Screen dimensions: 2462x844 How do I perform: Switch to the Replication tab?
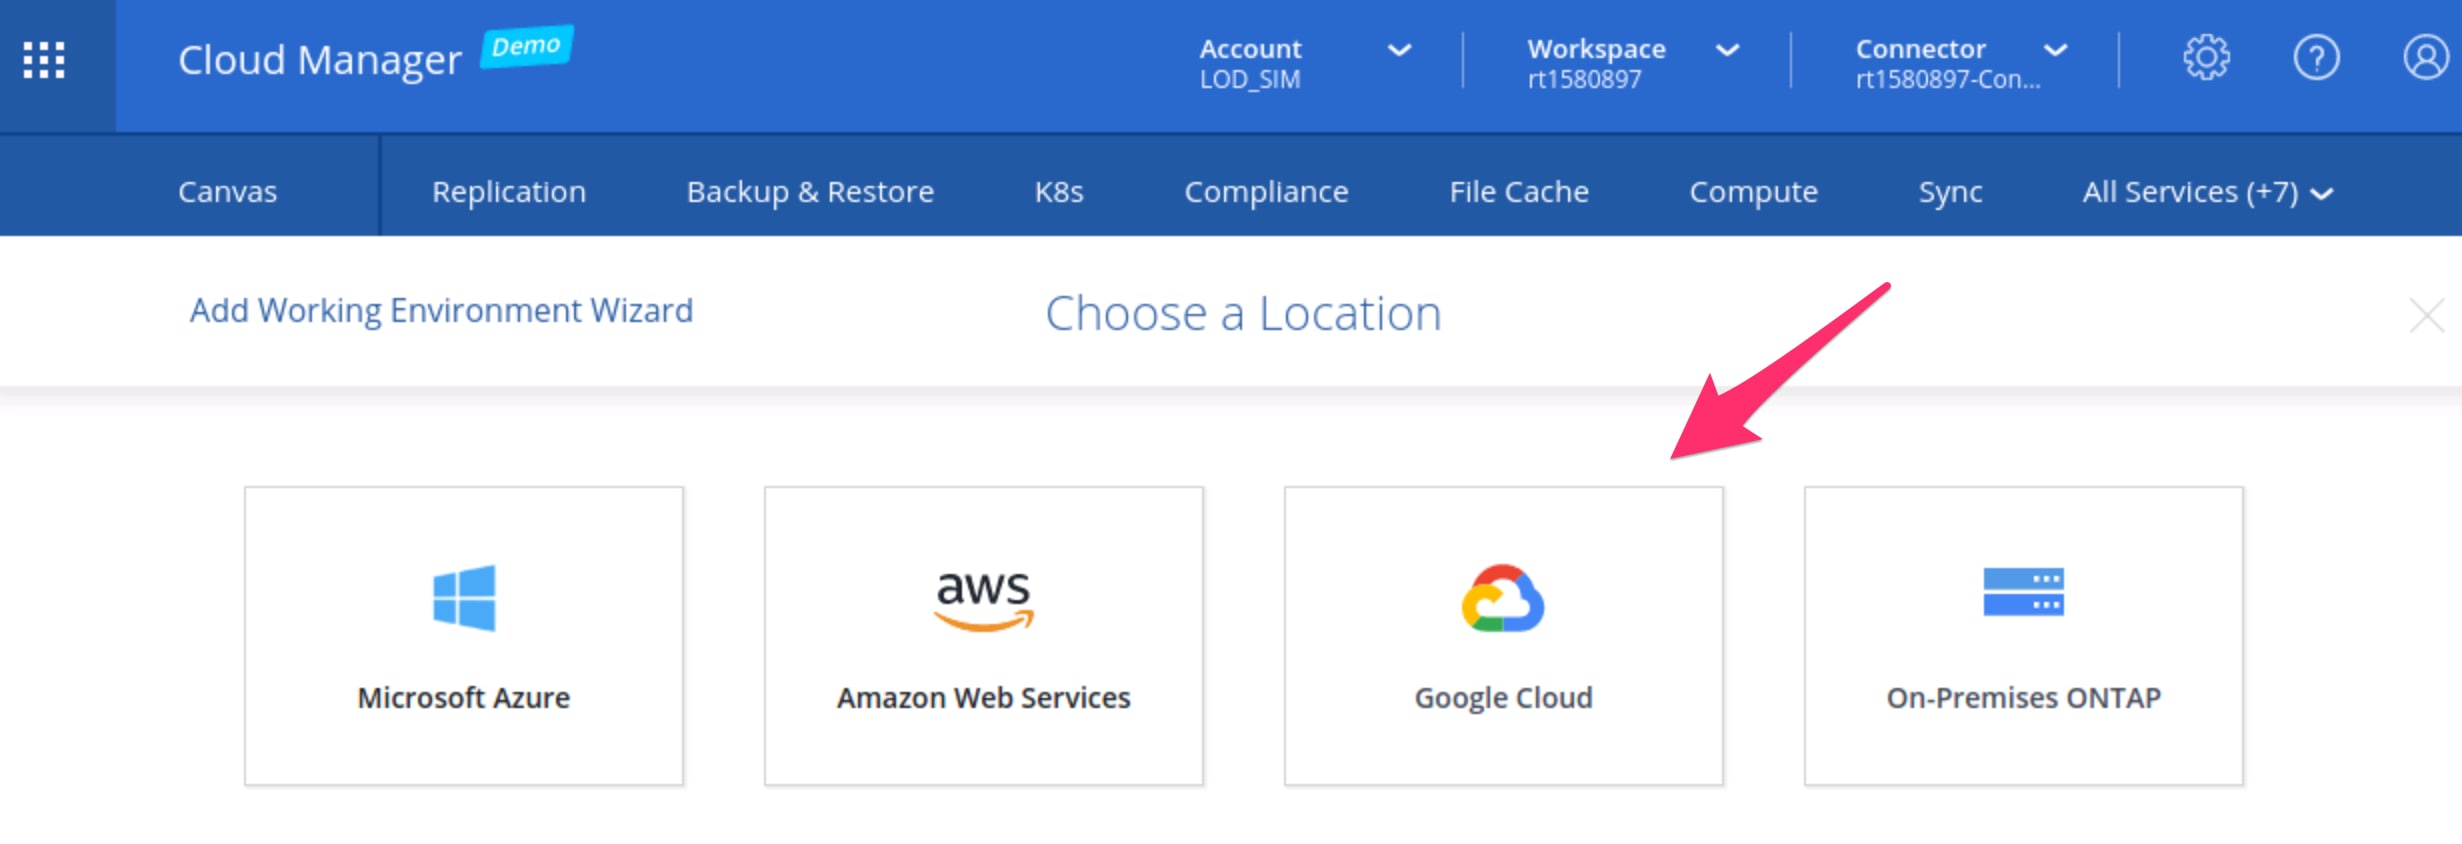click(x=508, y=192)
